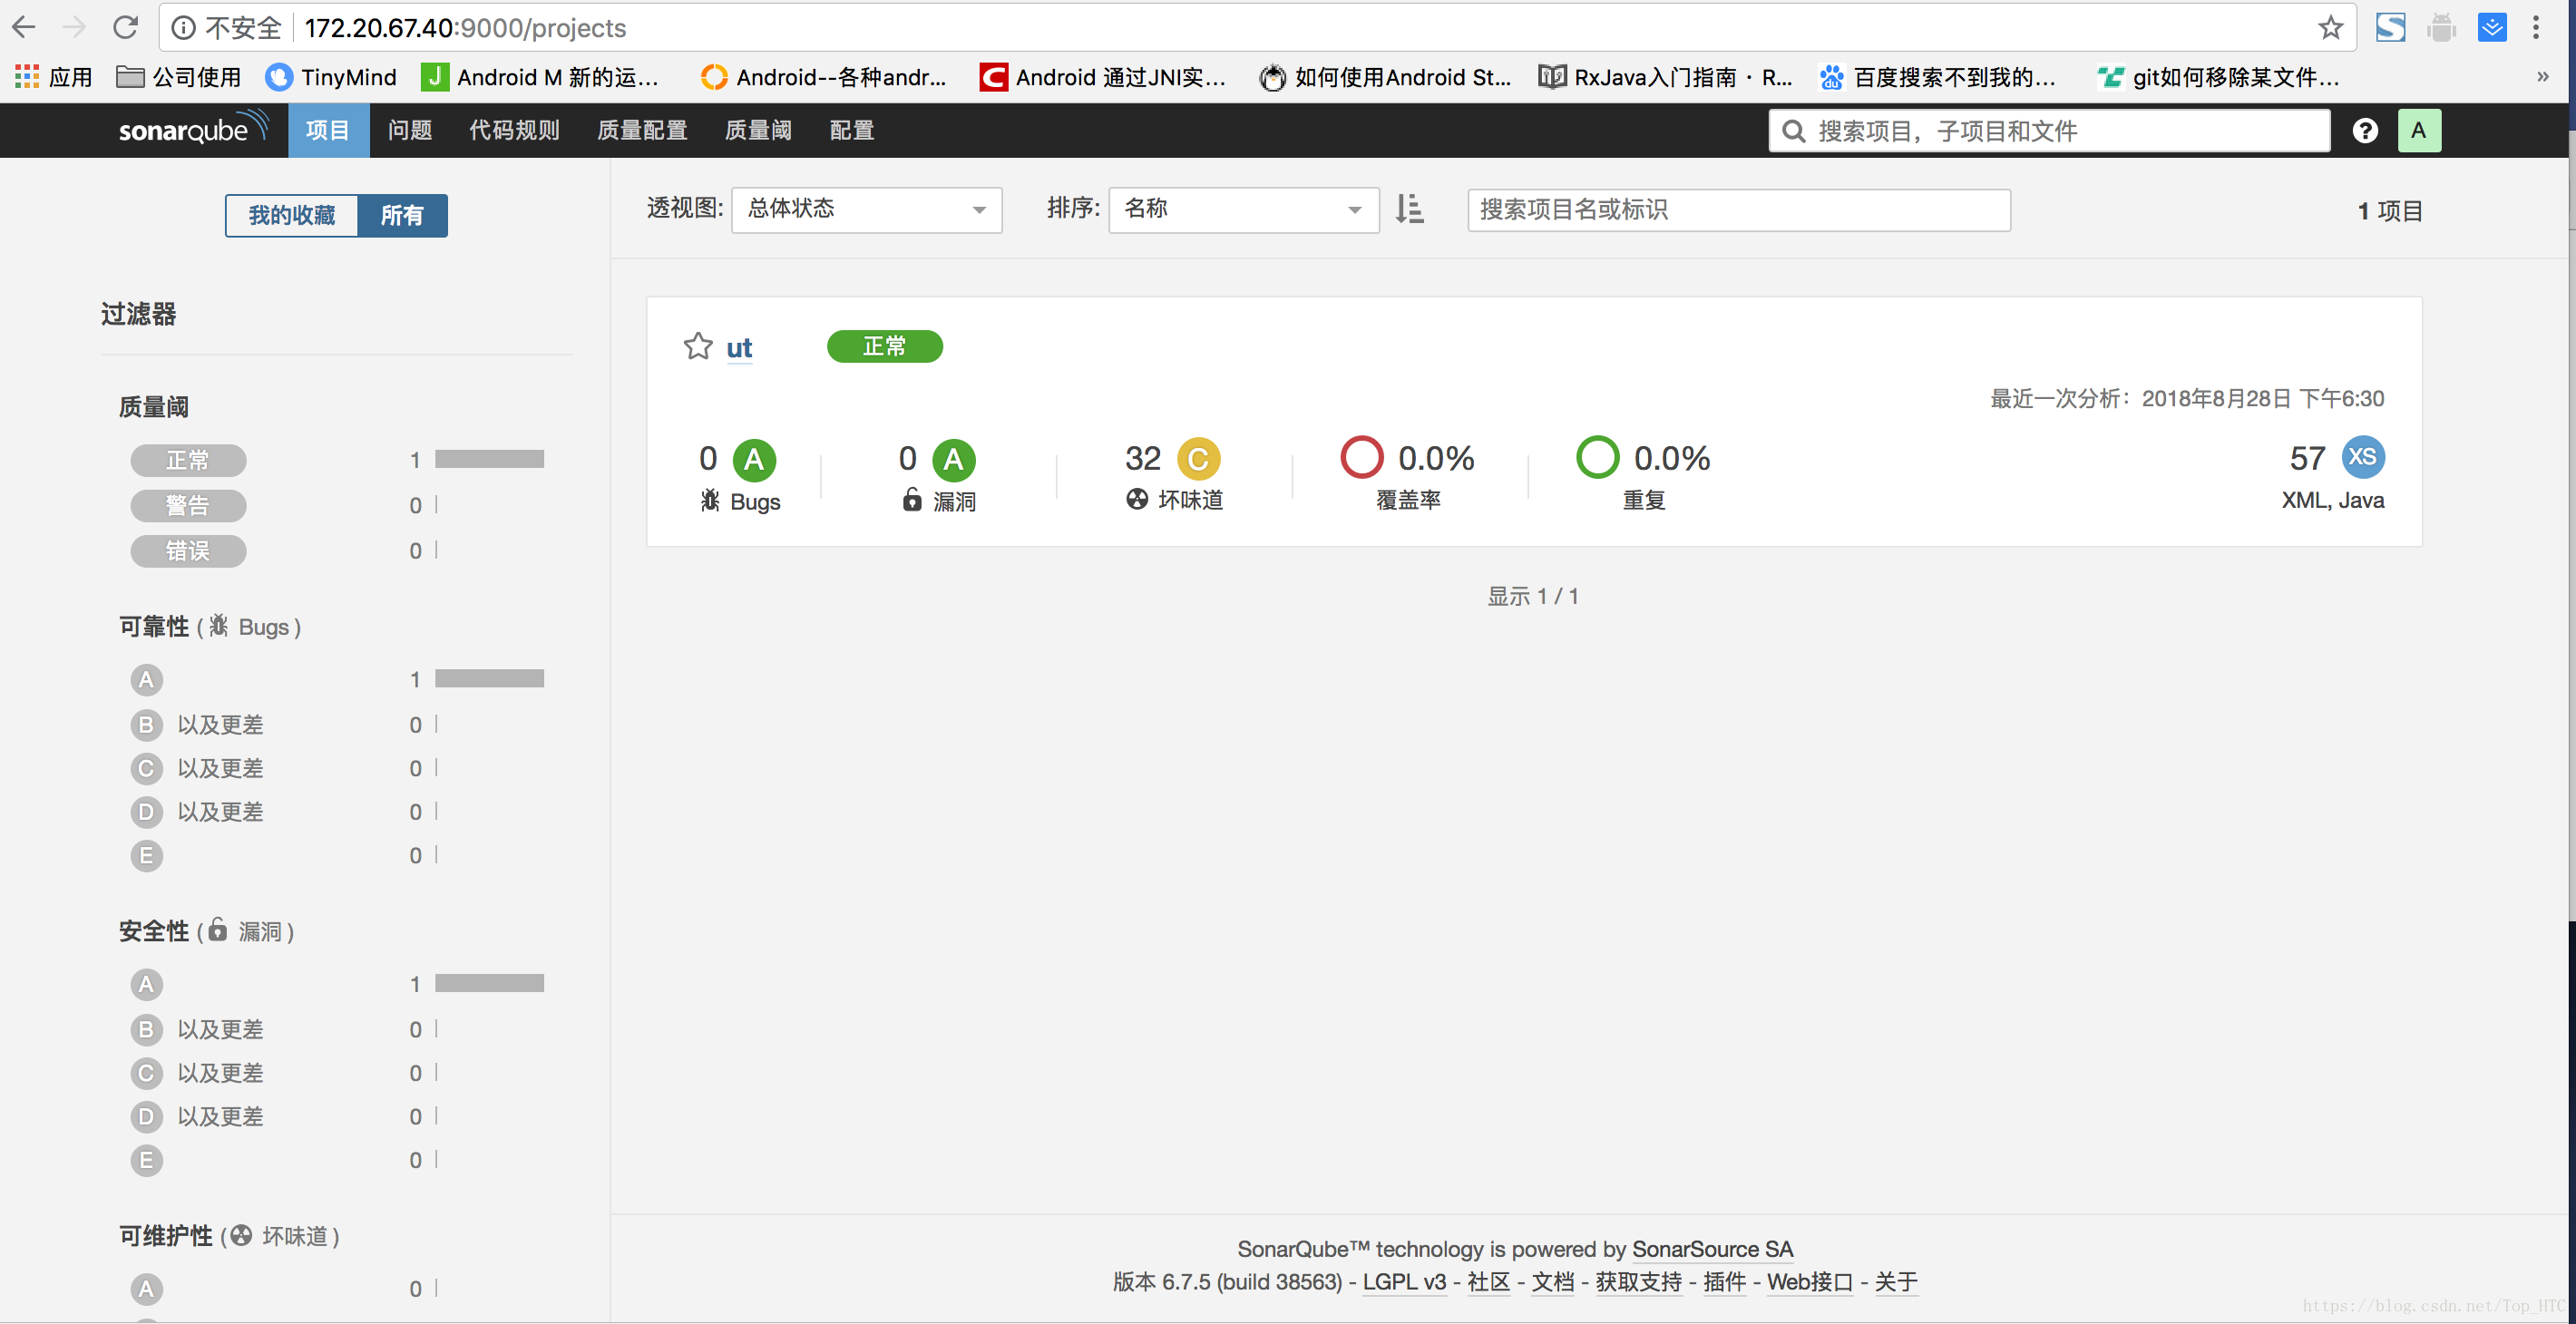
Task: Click site info icon in address bar
Action: (x=183, y=28)
